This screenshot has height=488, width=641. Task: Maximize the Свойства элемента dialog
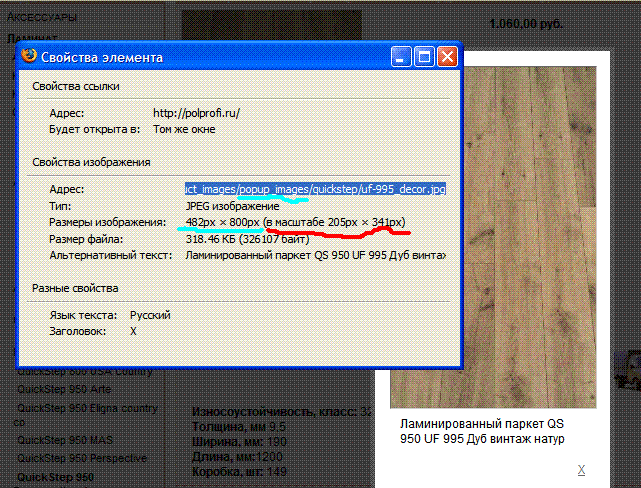[424, 57]
